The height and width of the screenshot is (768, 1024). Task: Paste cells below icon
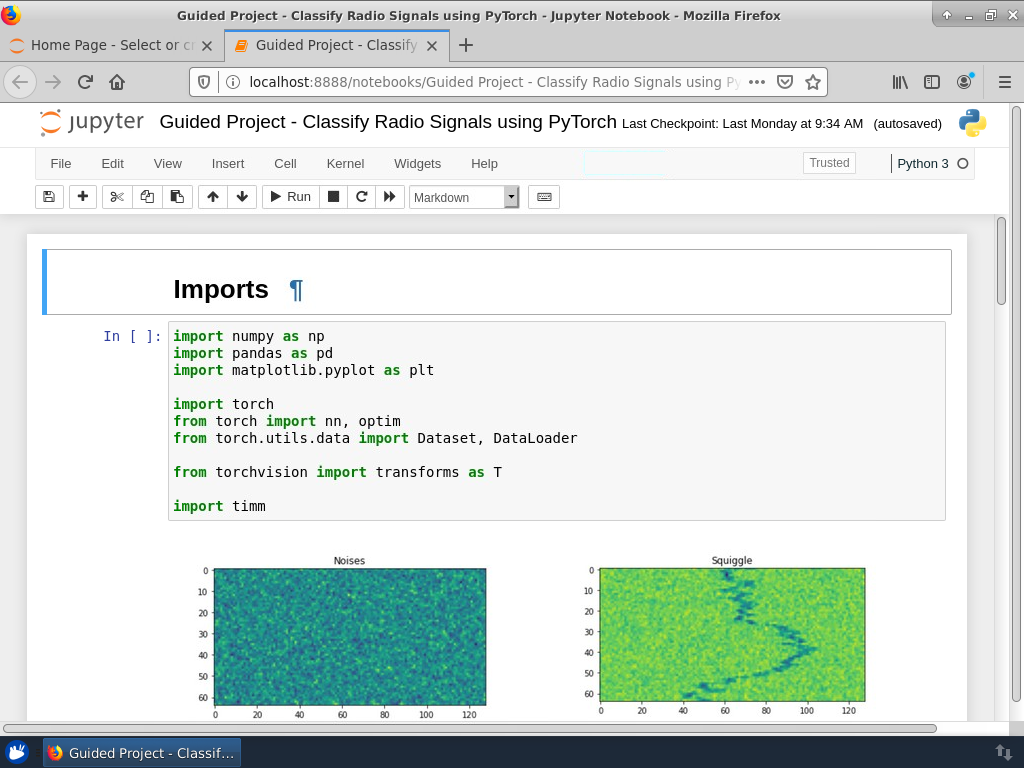tap(177, 197)
